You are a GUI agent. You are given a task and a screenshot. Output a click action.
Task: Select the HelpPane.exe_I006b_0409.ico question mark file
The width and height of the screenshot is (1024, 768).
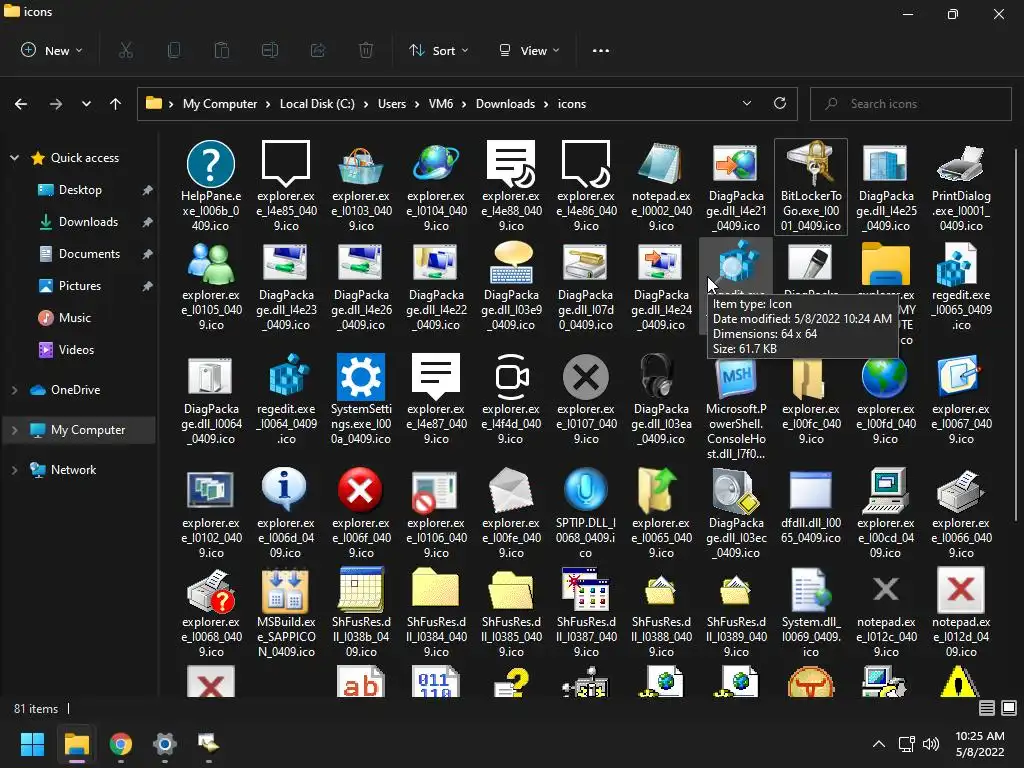click(x=210, y=186)
